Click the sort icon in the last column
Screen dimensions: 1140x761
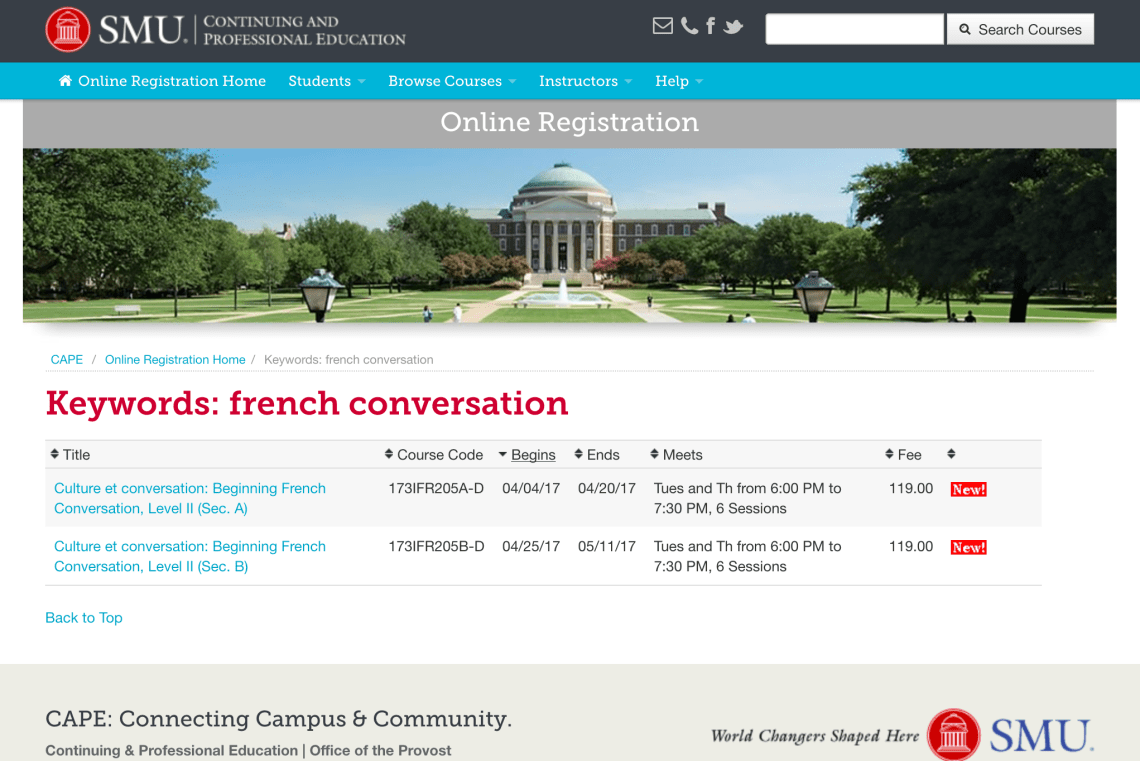pos(951,454)
